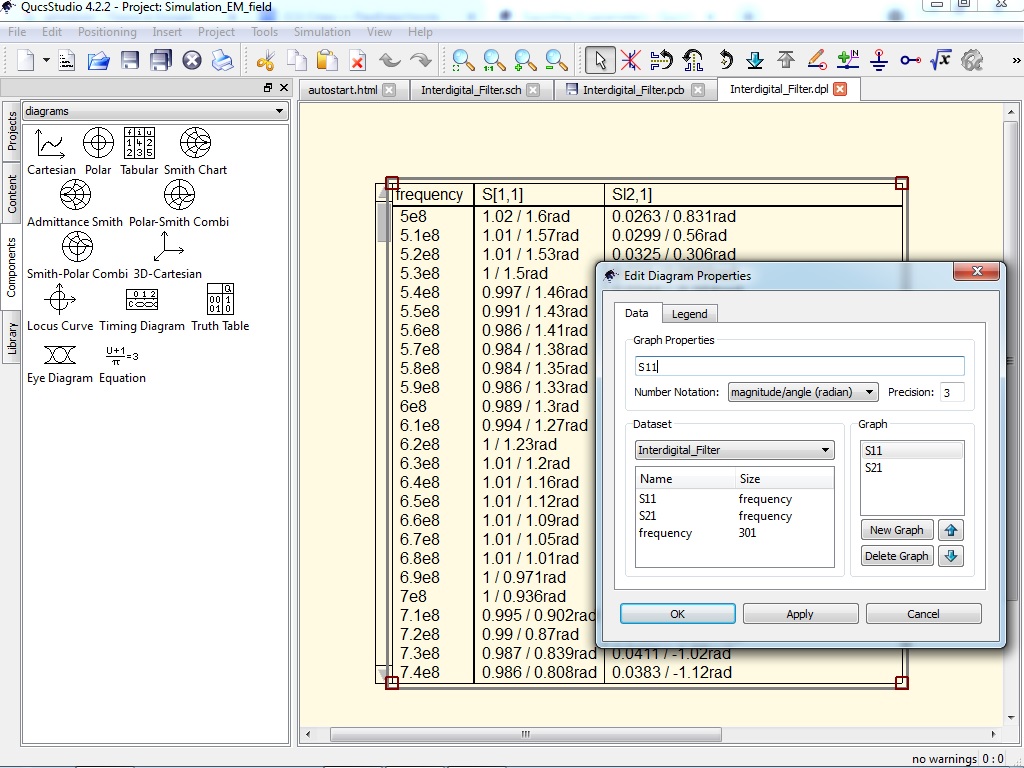Create a new document via toolbar icon

pyautogui.click(x=25, y=61)
